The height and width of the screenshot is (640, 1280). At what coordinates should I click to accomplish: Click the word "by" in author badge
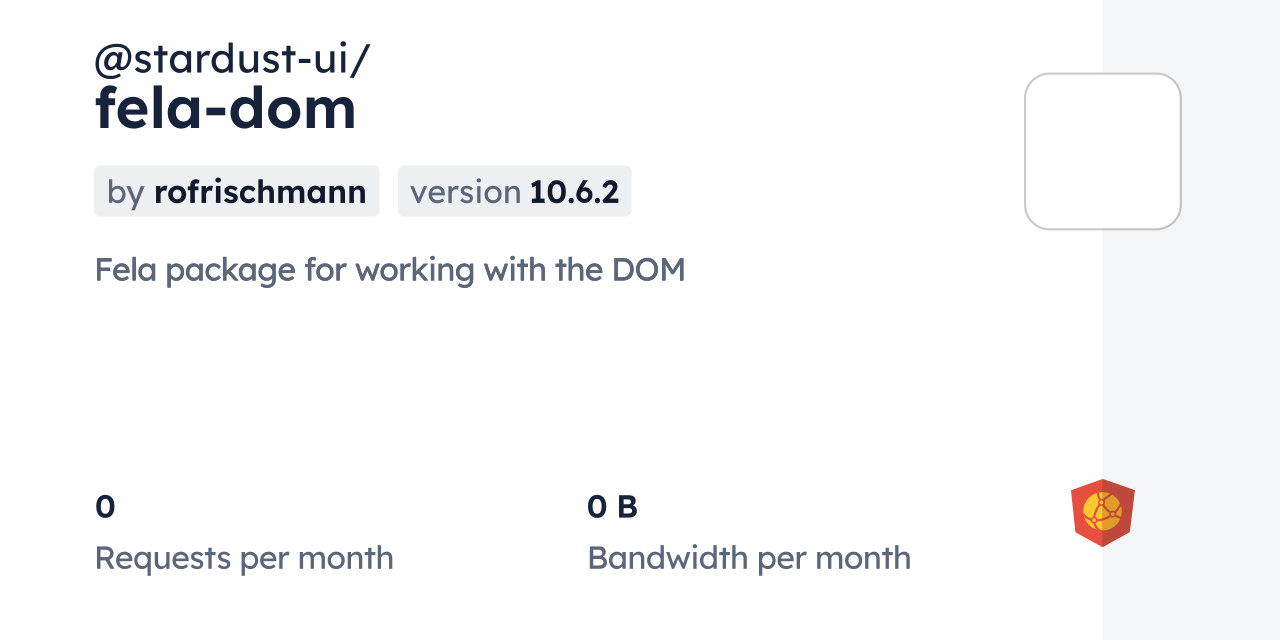click(x=126, y=191)
